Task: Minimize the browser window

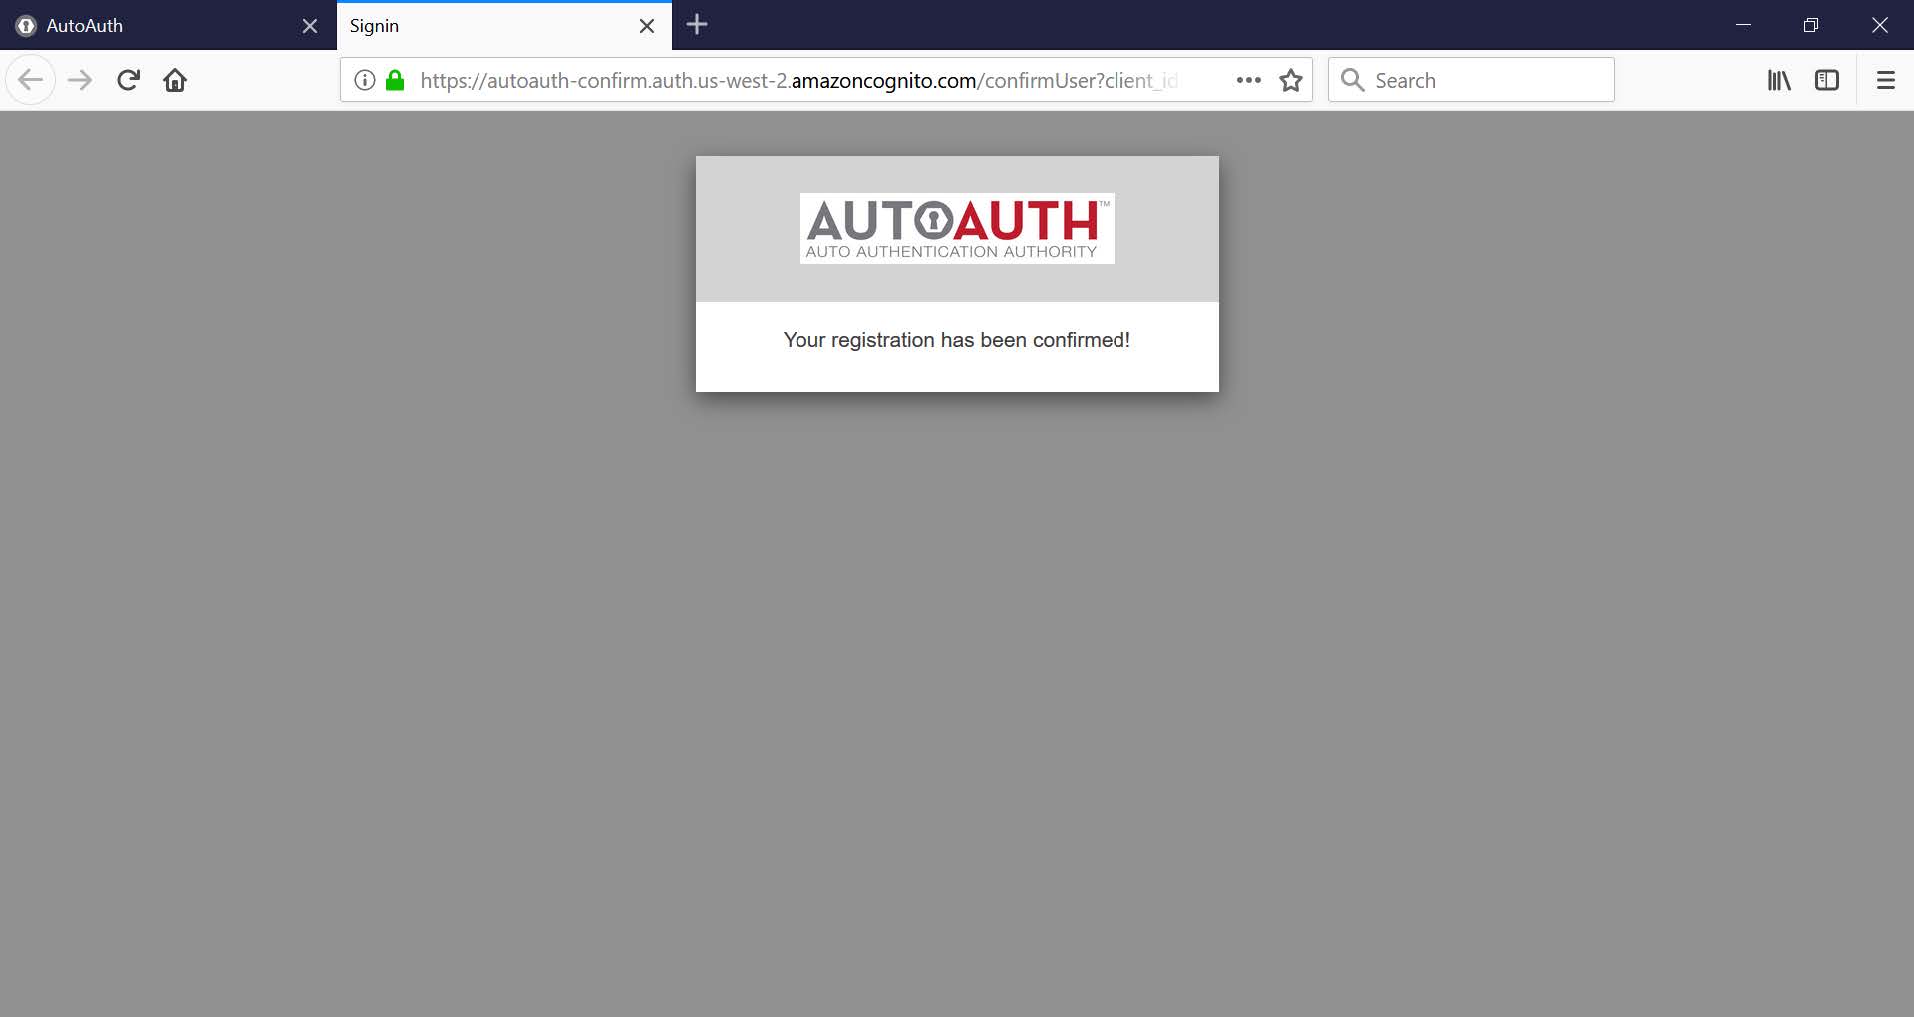Action: [x=1743, y=25]
